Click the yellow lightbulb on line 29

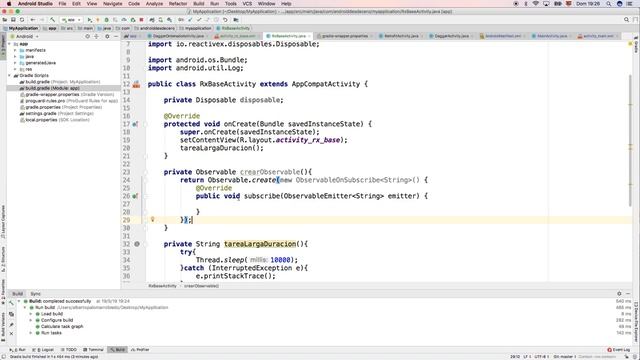click(x=153, y=220)
